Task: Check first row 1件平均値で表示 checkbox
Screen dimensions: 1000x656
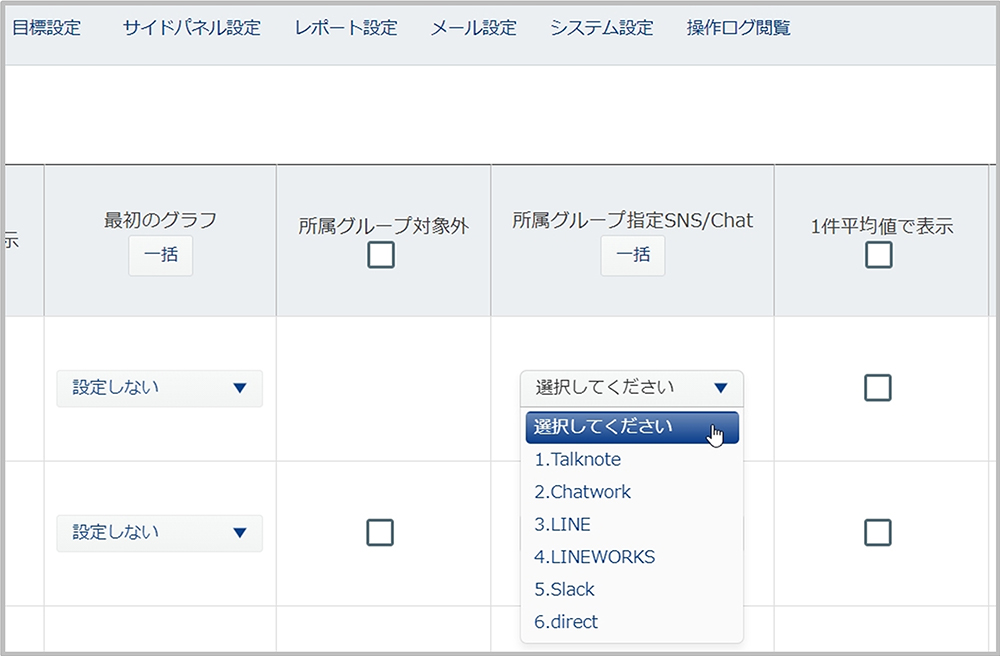Action: coord(878,388)
